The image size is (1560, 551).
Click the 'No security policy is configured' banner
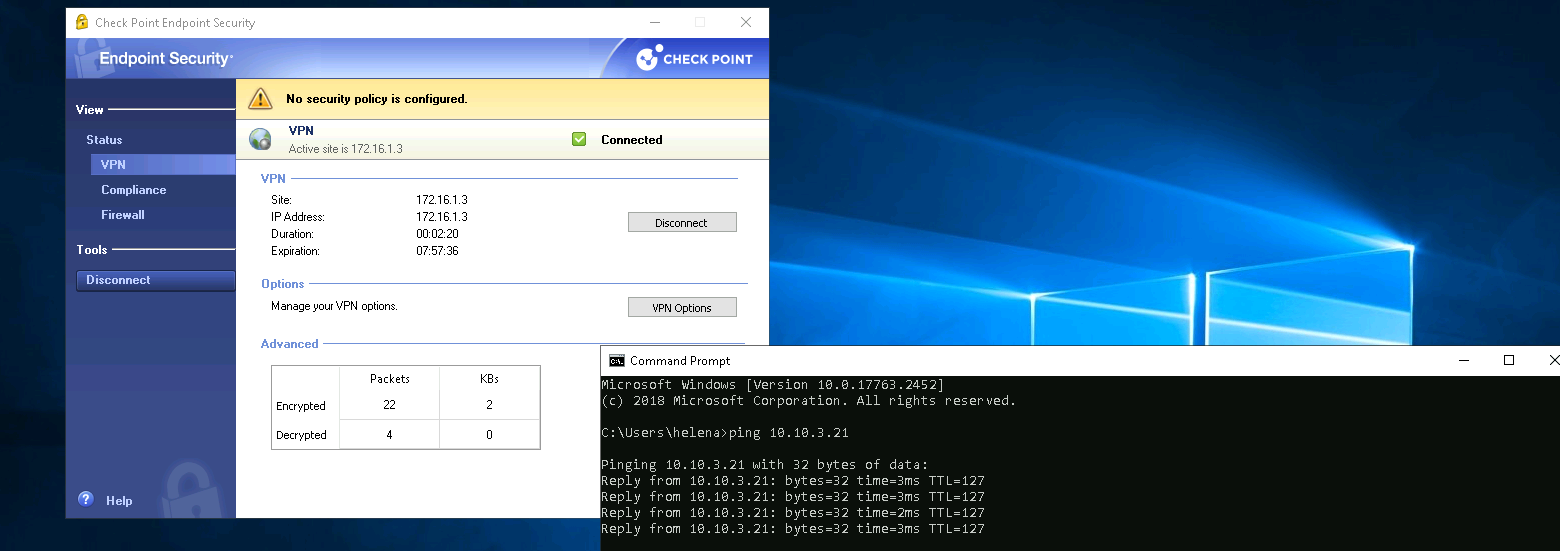[x=377, y=99]
